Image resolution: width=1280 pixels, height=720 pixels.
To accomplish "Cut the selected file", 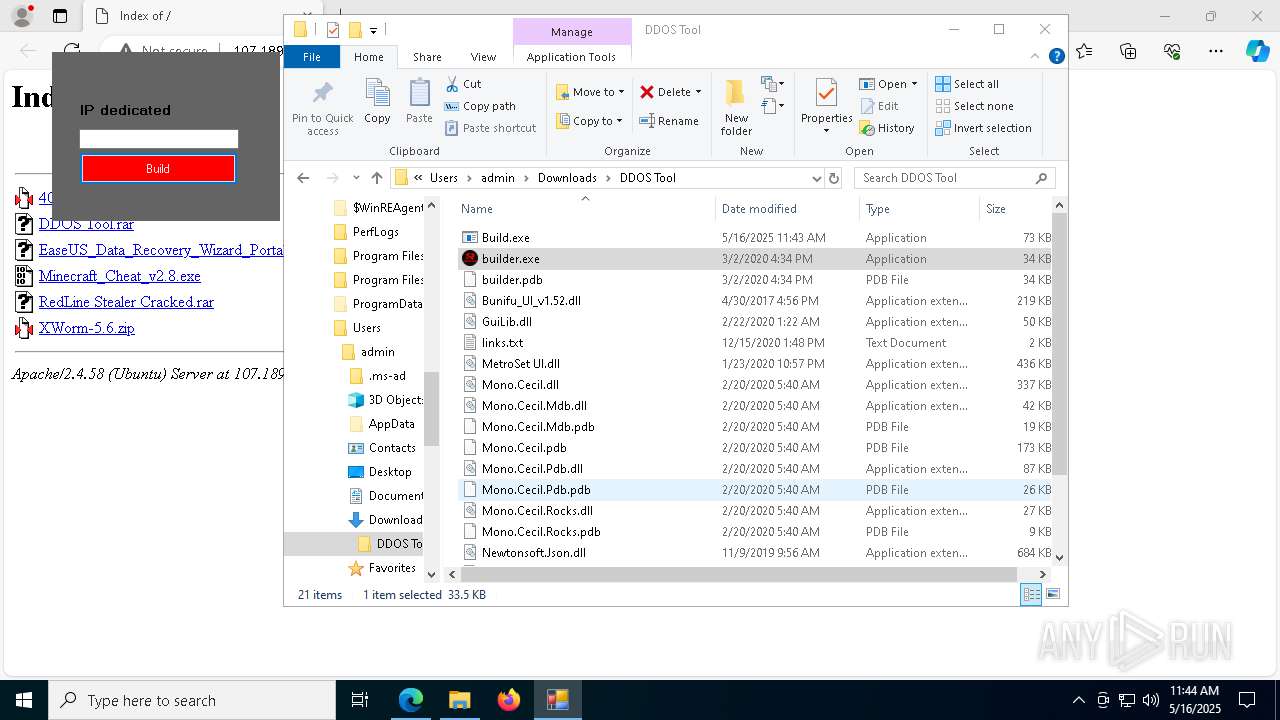I will [463, 84].
